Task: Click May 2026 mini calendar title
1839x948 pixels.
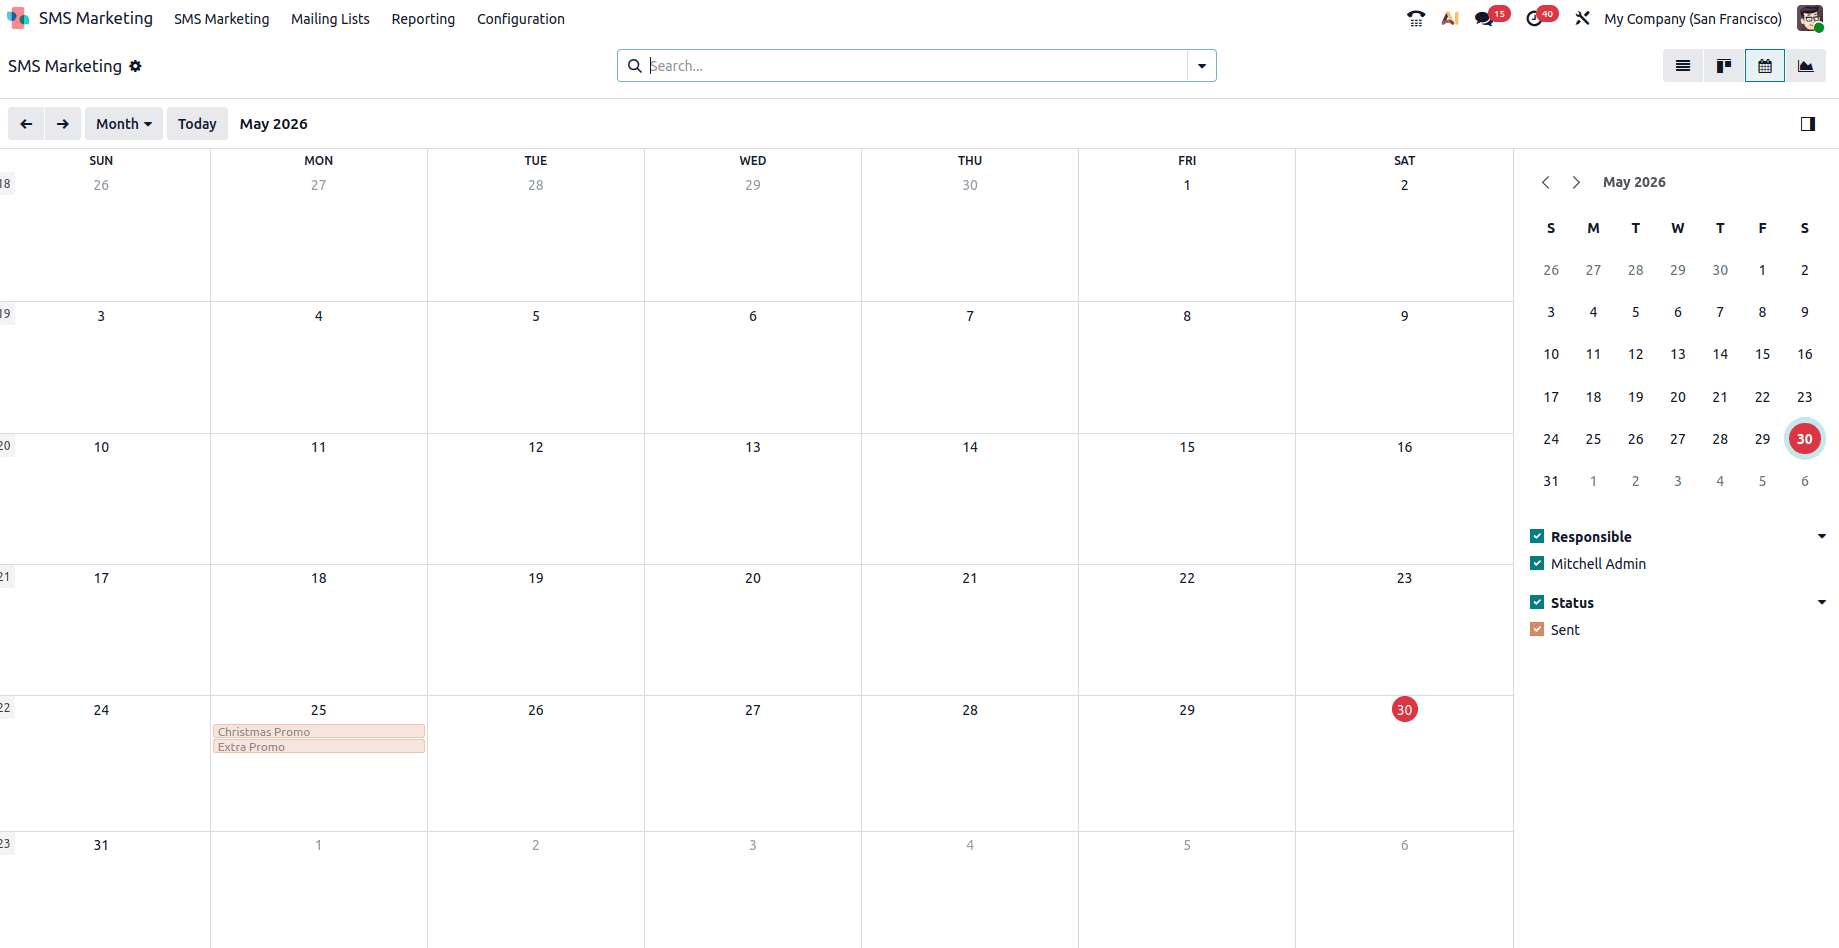Action: coord(1634,182)
